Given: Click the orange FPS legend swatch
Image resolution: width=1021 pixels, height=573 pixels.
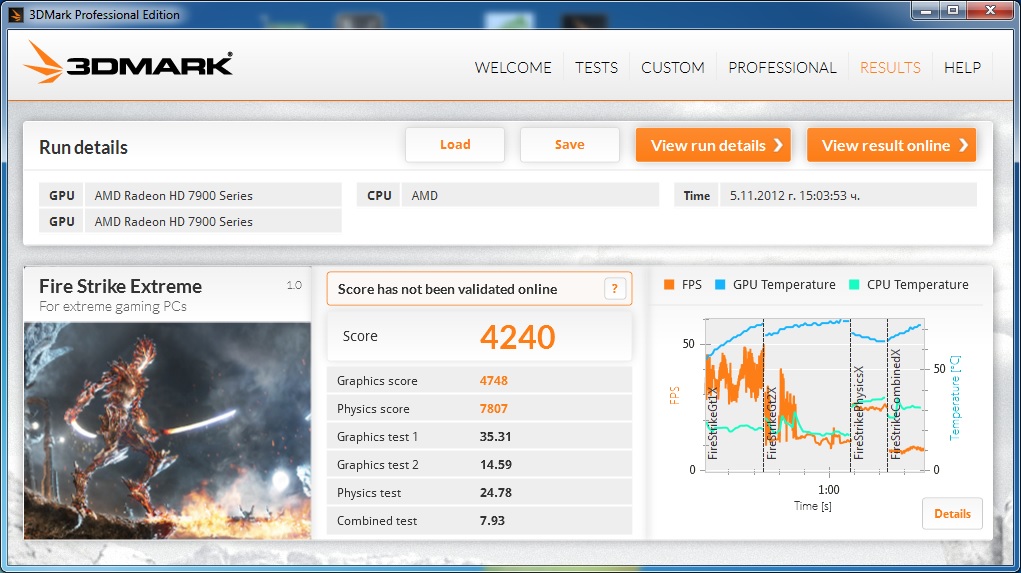Looking at the screenshot, I should (669, 285).
